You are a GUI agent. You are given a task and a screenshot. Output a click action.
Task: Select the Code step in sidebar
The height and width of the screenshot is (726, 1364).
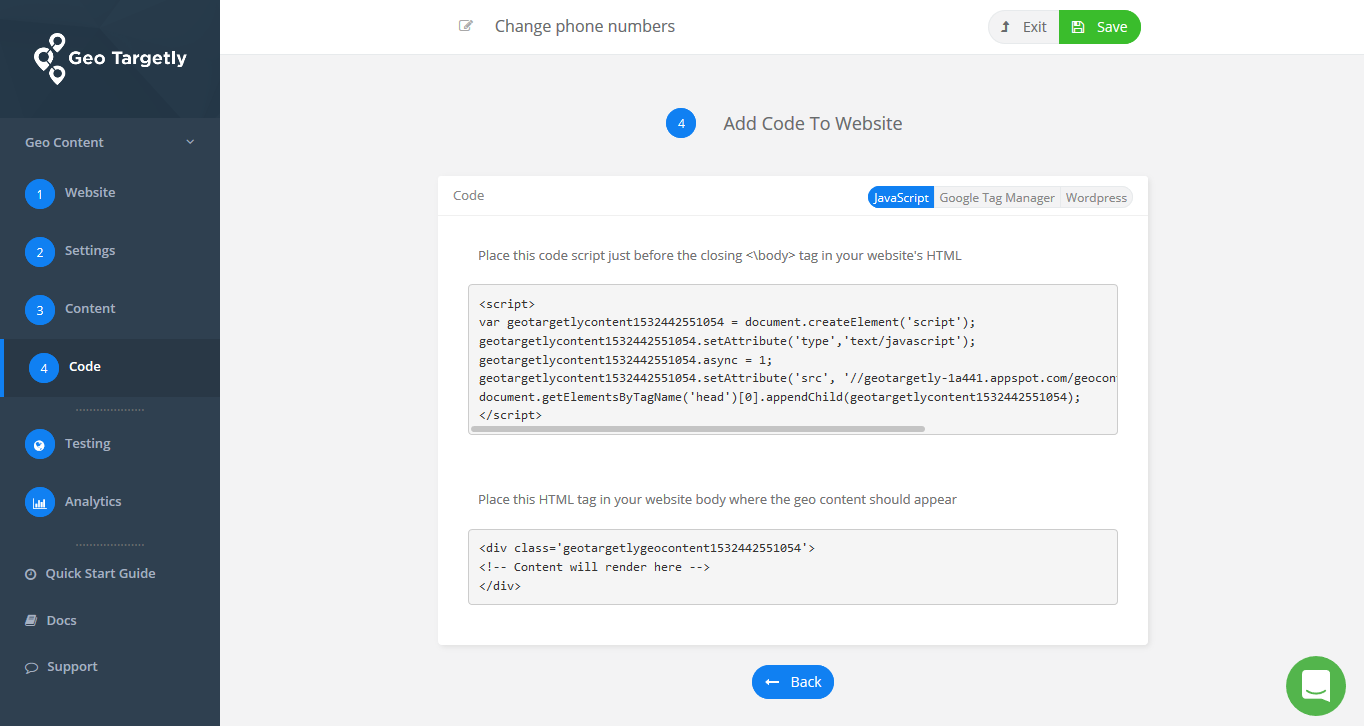pos(110,368)
